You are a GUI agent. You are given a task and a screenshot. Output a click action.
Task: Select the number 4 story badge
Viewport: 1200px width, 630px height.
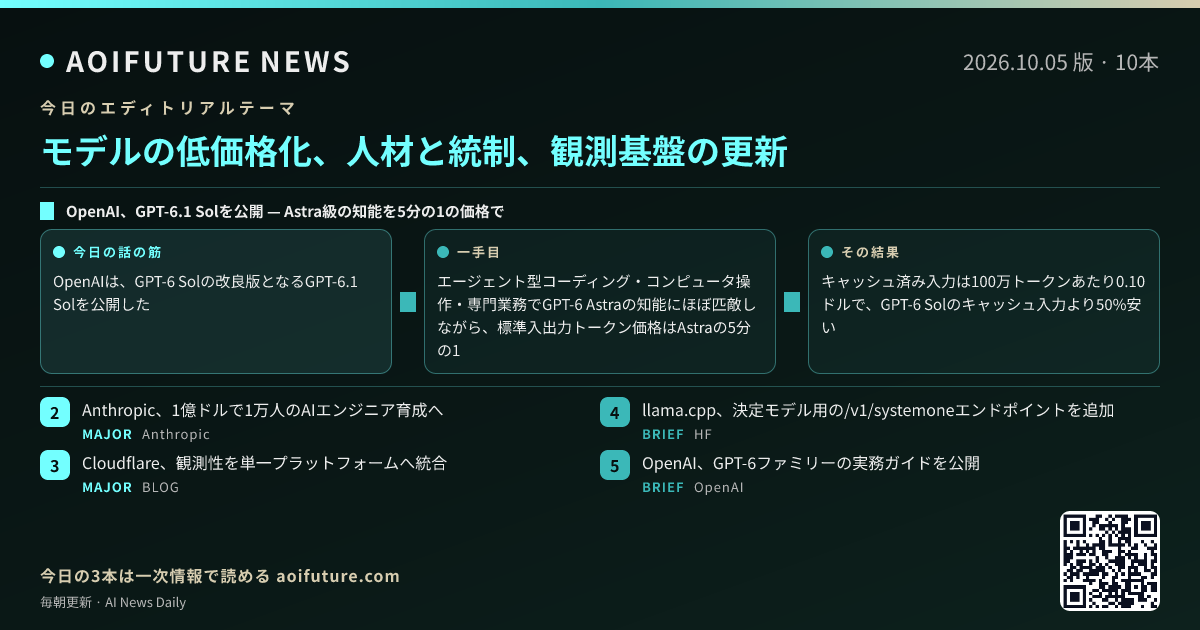point(615,414)
